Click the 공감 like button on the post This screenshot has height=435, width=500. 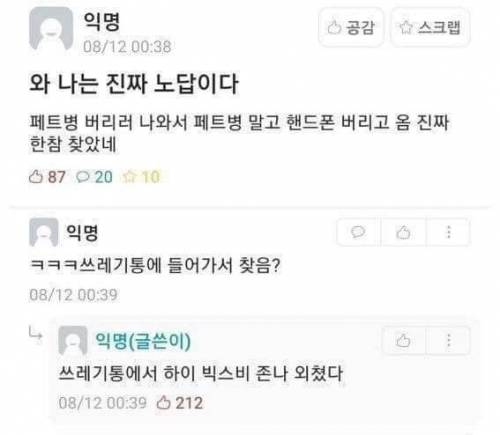click(351, 27)
